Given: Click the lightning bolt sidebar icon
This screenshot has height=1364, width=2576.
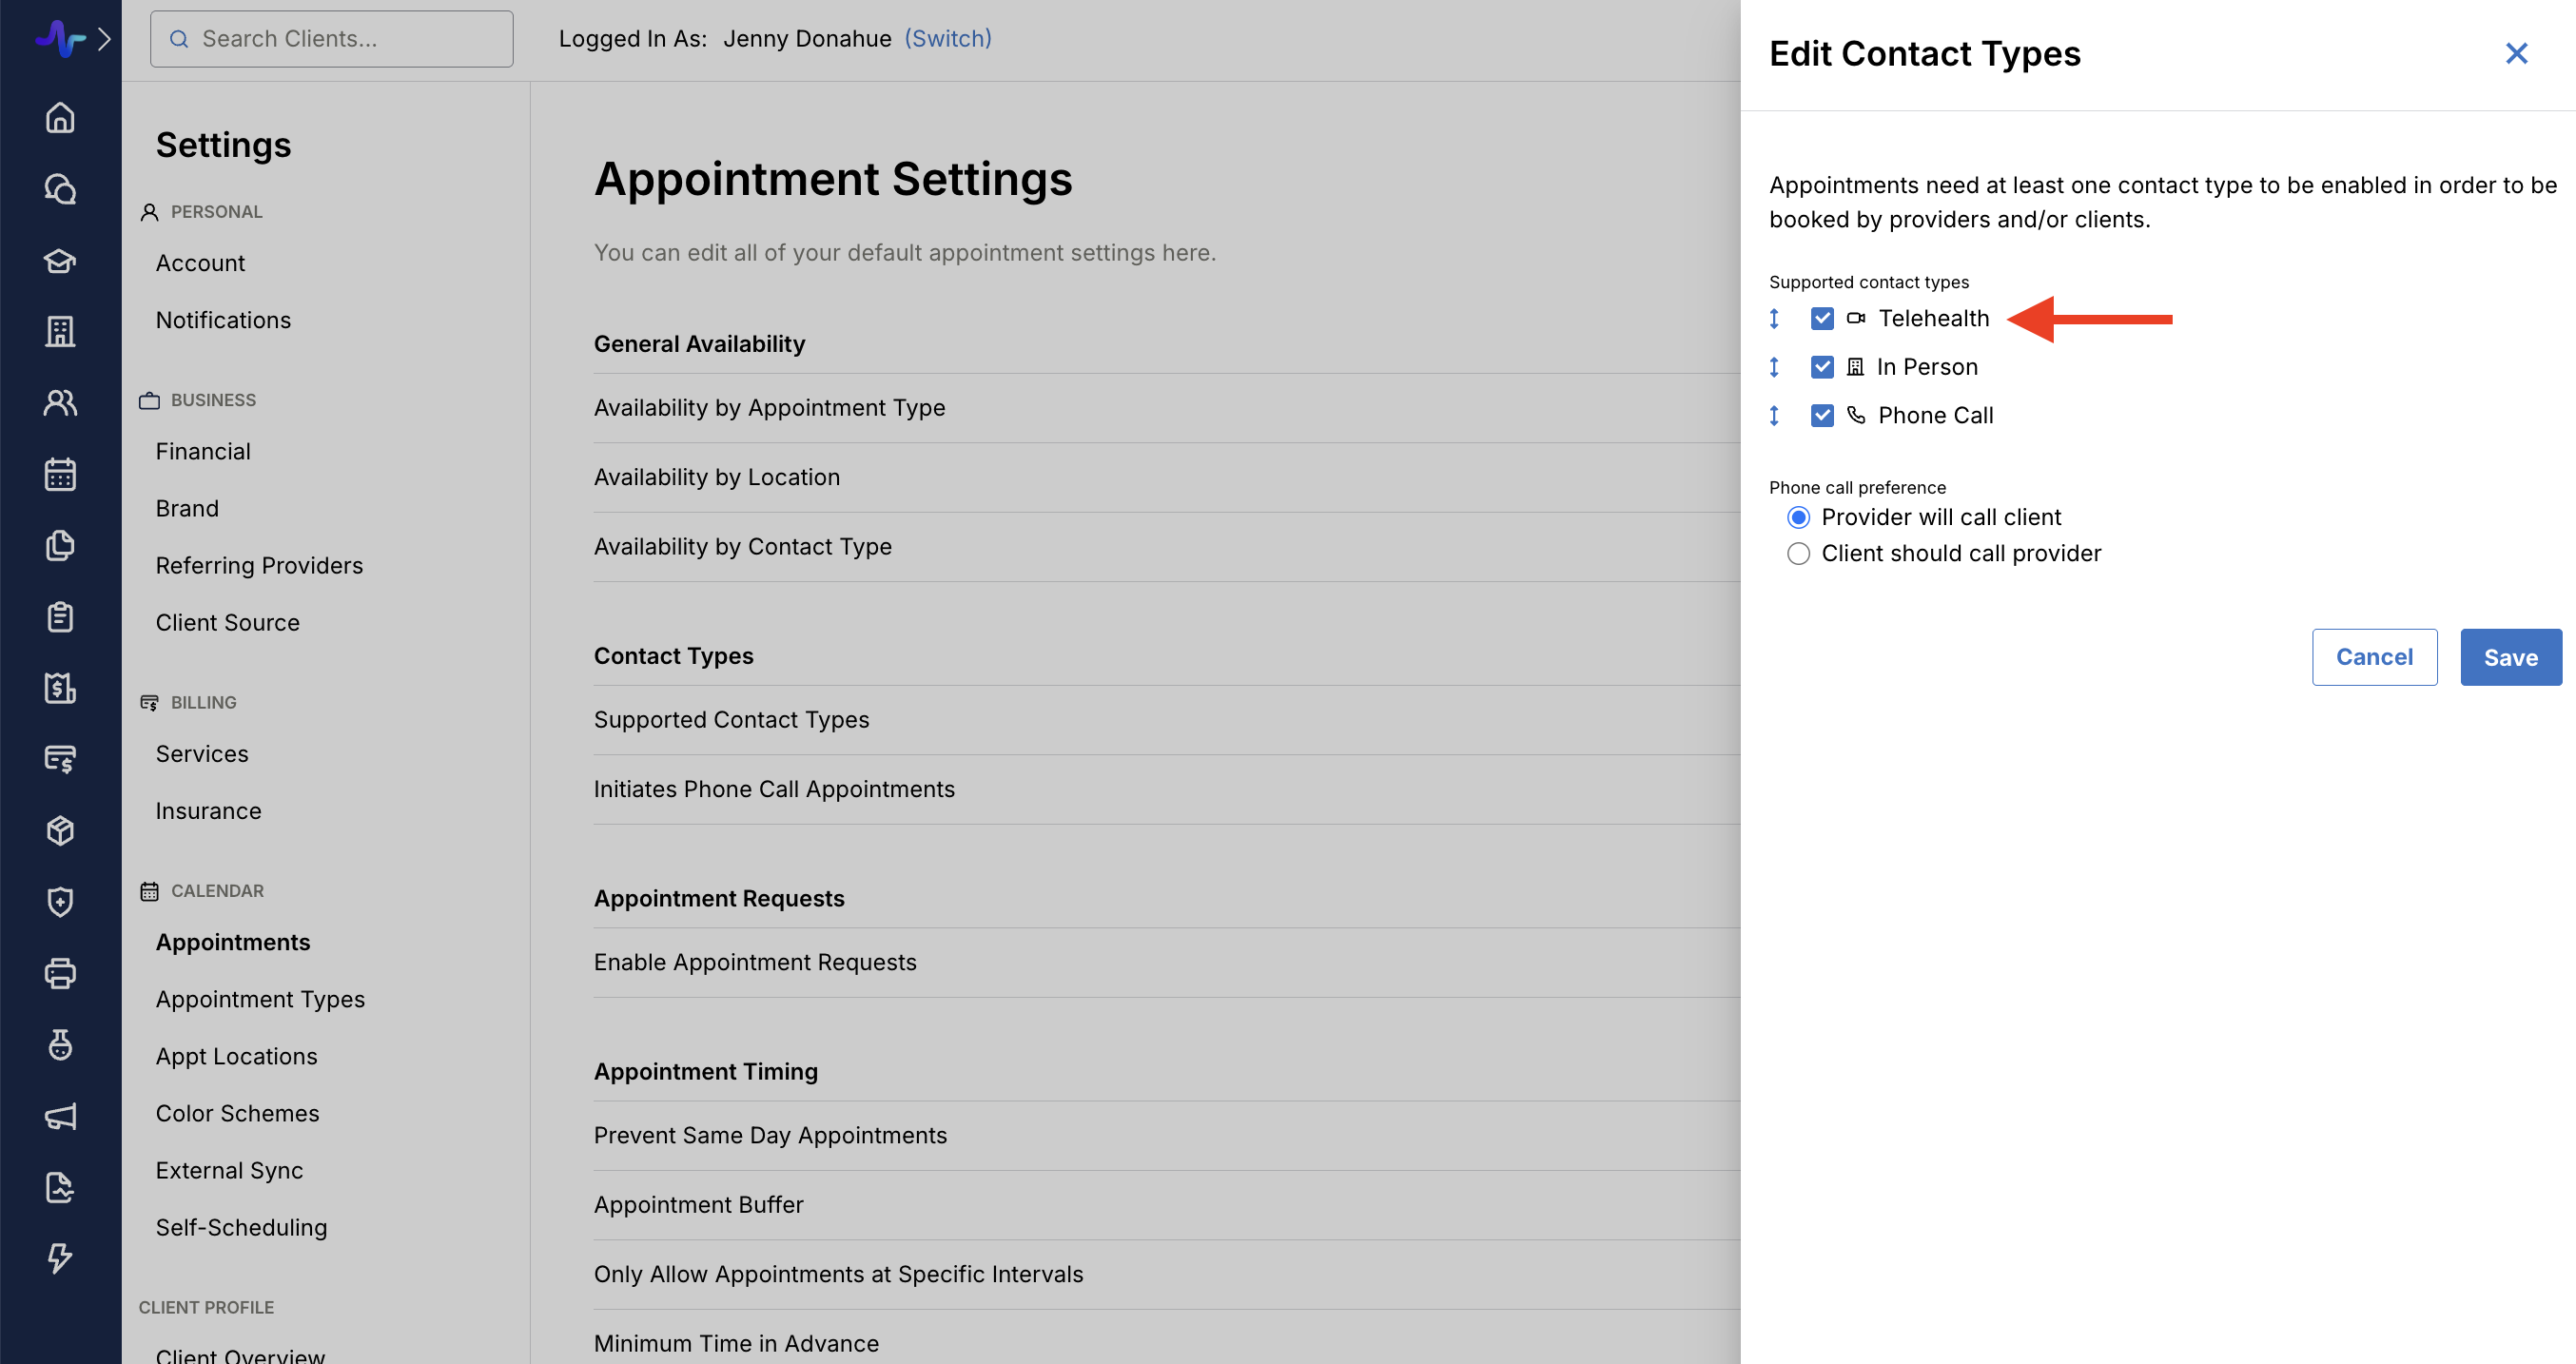Looking at the screenshot, I should click(x=60, y=1258).
